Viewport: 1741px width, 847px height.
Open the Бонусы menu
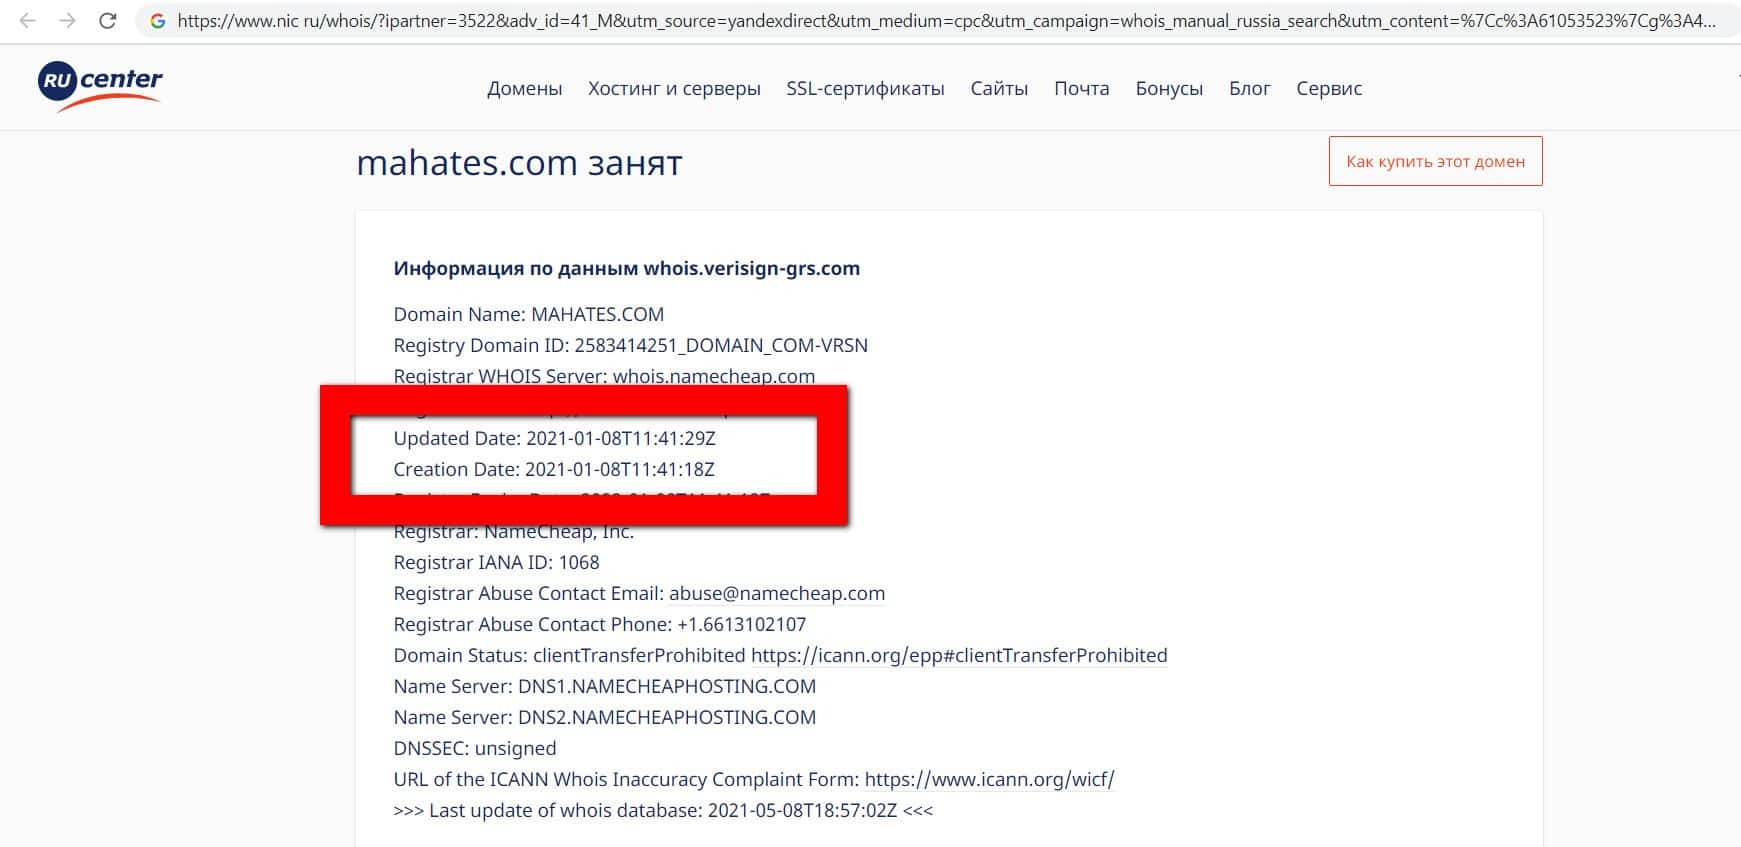click(1169, 88)
